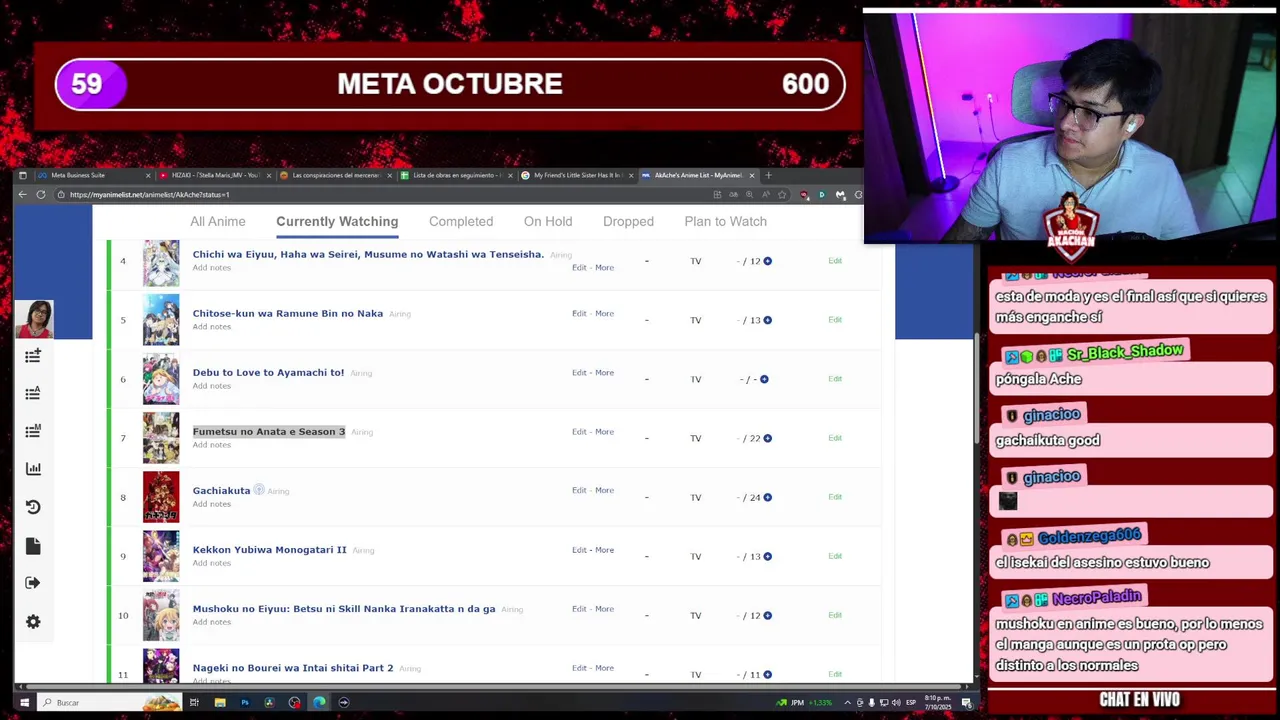Screen dimensions: 1280x720
Task: Open the Dropped tab
Action: (628, 222)
